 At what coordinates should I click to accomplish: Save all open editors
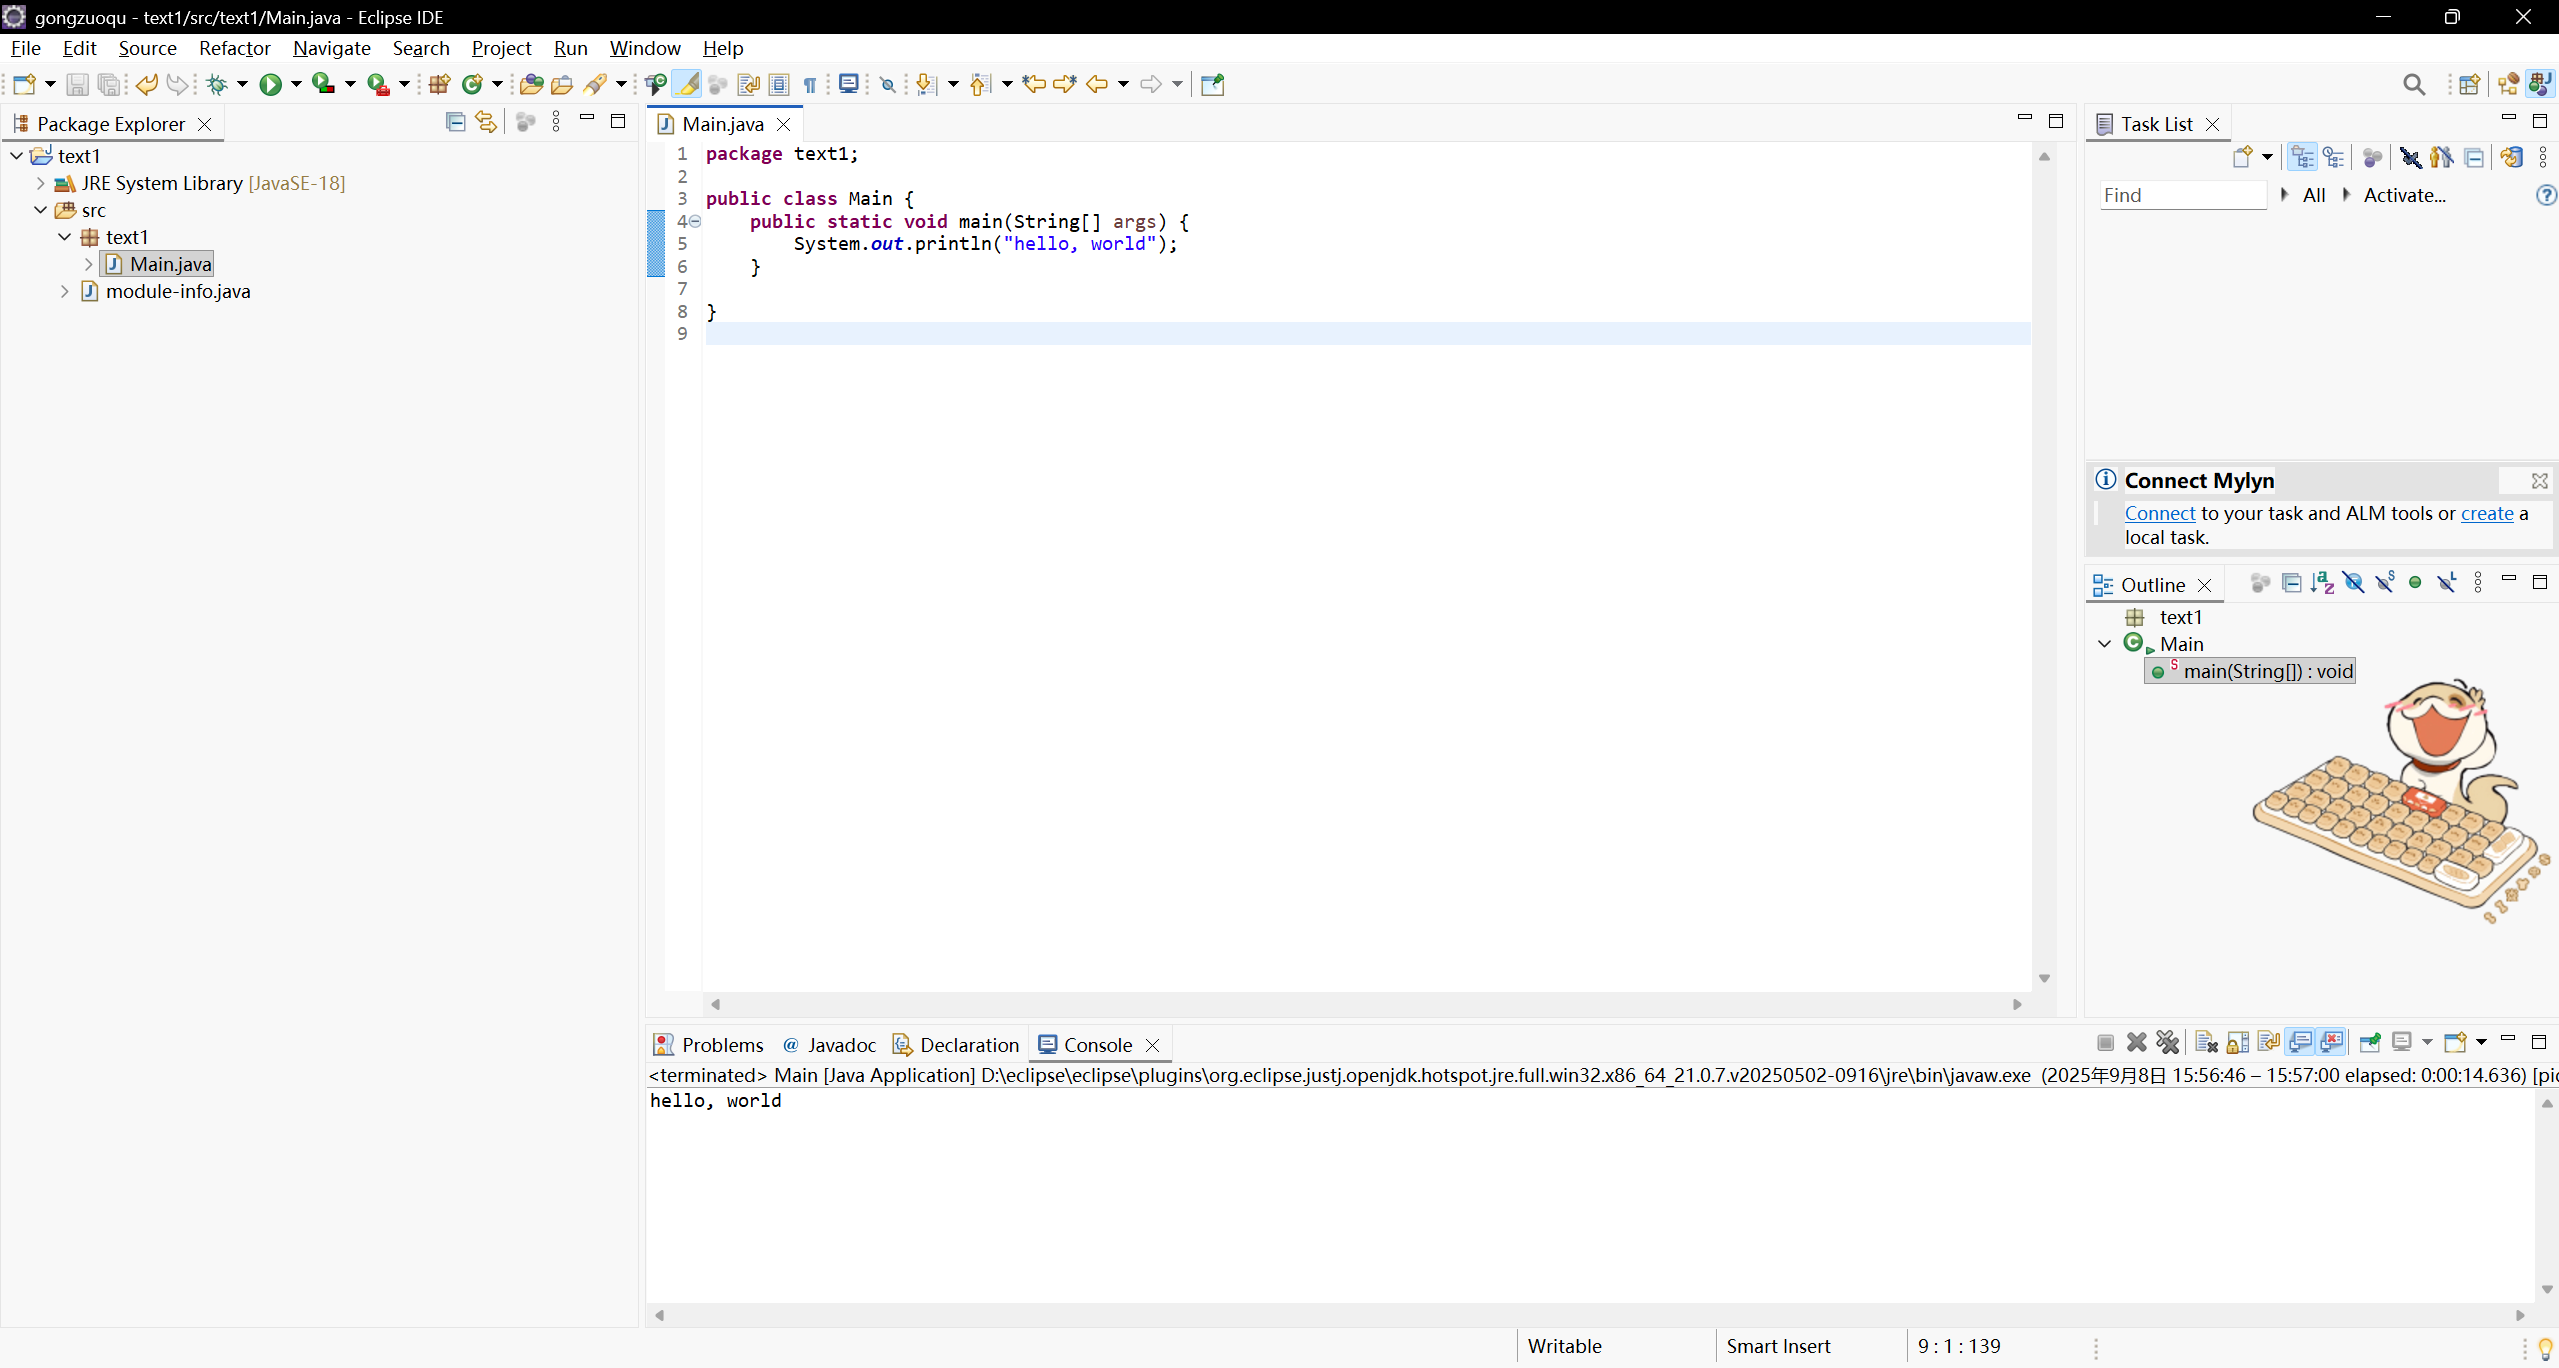coord(110,84)
